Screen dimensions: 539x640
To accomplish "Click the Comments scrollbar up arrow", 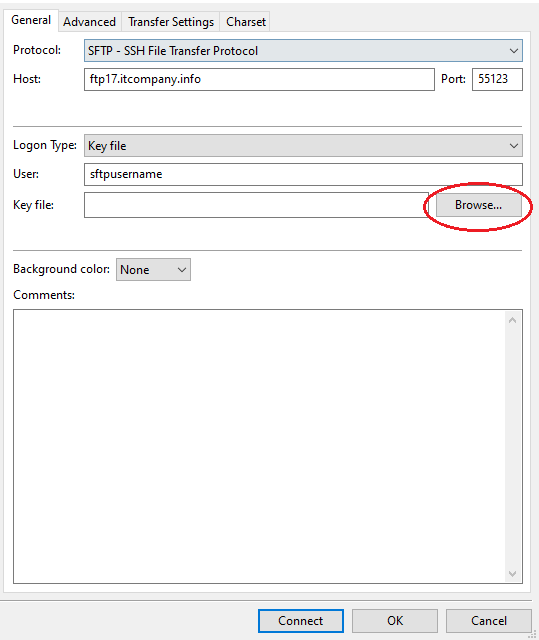I will point(512,320).
